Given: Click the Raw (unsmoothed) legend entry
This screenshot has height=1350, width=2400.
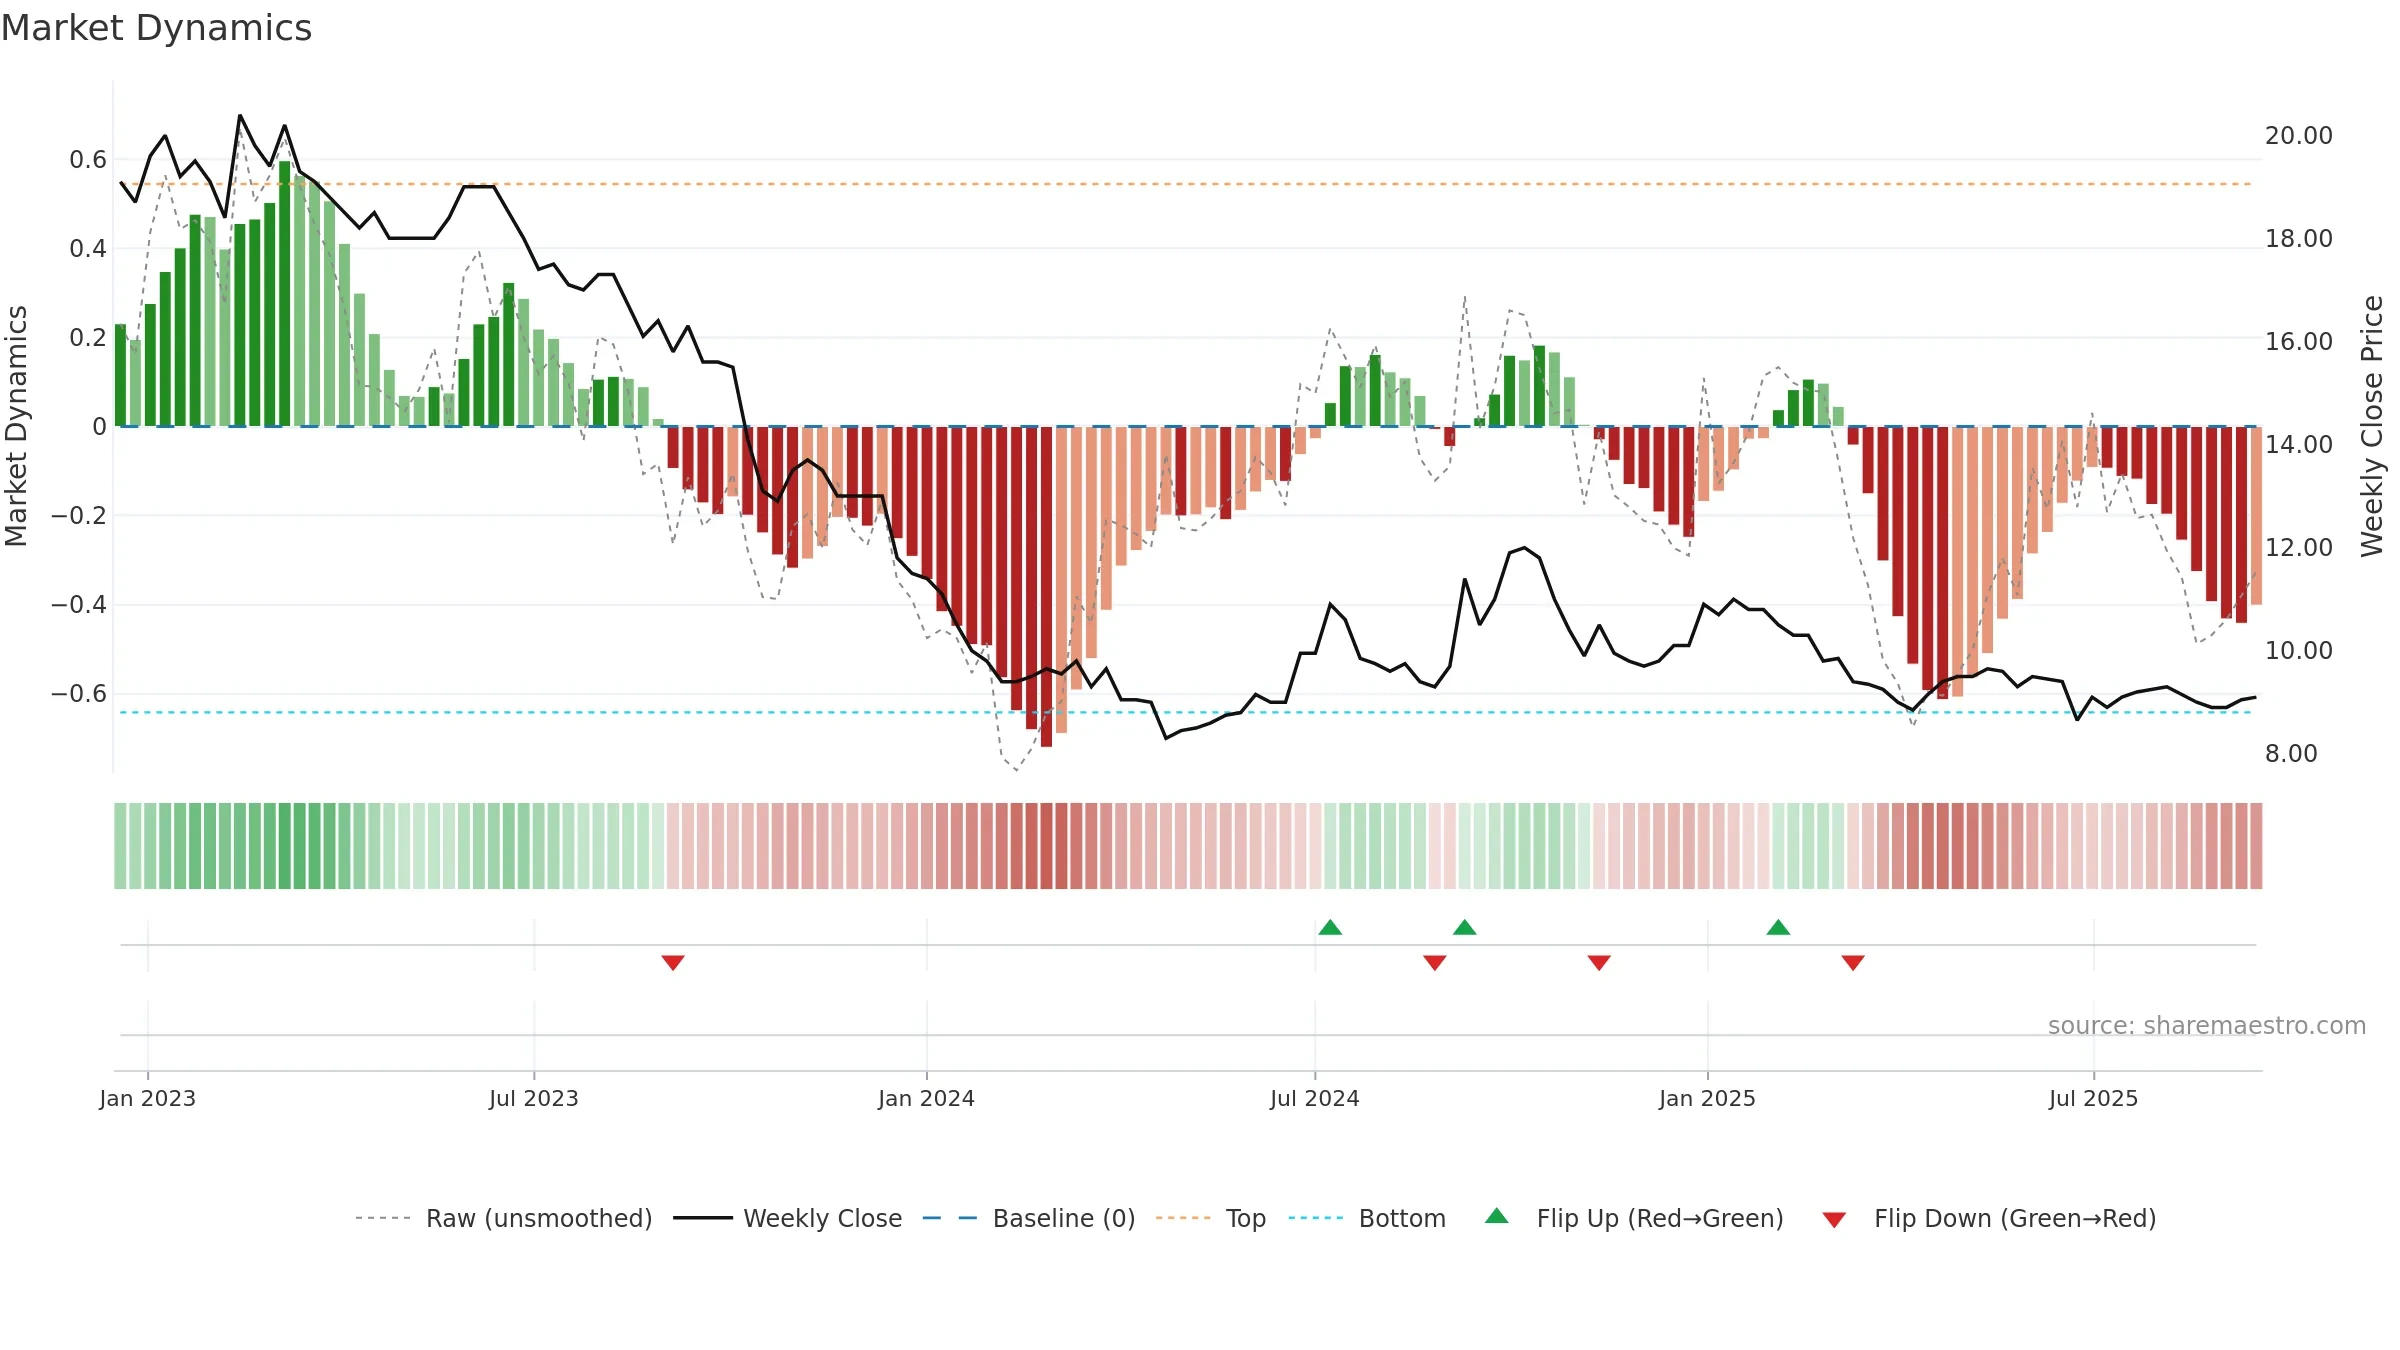Looking at the screenshot, I should pos(504,1218).
